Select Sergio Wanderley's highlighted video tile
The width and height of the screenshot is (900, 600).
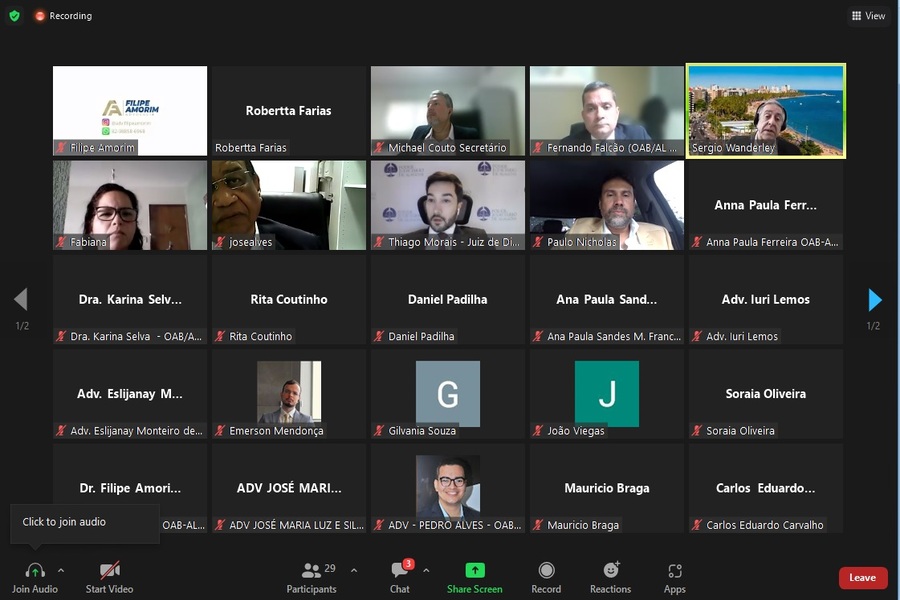click(x=766, y=110)
